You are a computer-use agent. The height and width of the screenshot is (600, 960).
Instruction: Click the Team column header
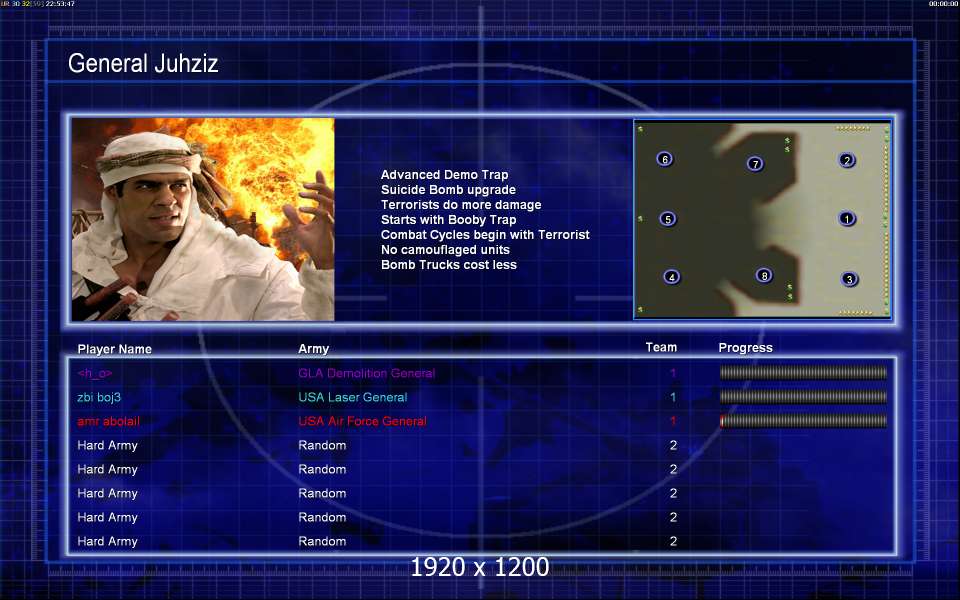[661, 347]
